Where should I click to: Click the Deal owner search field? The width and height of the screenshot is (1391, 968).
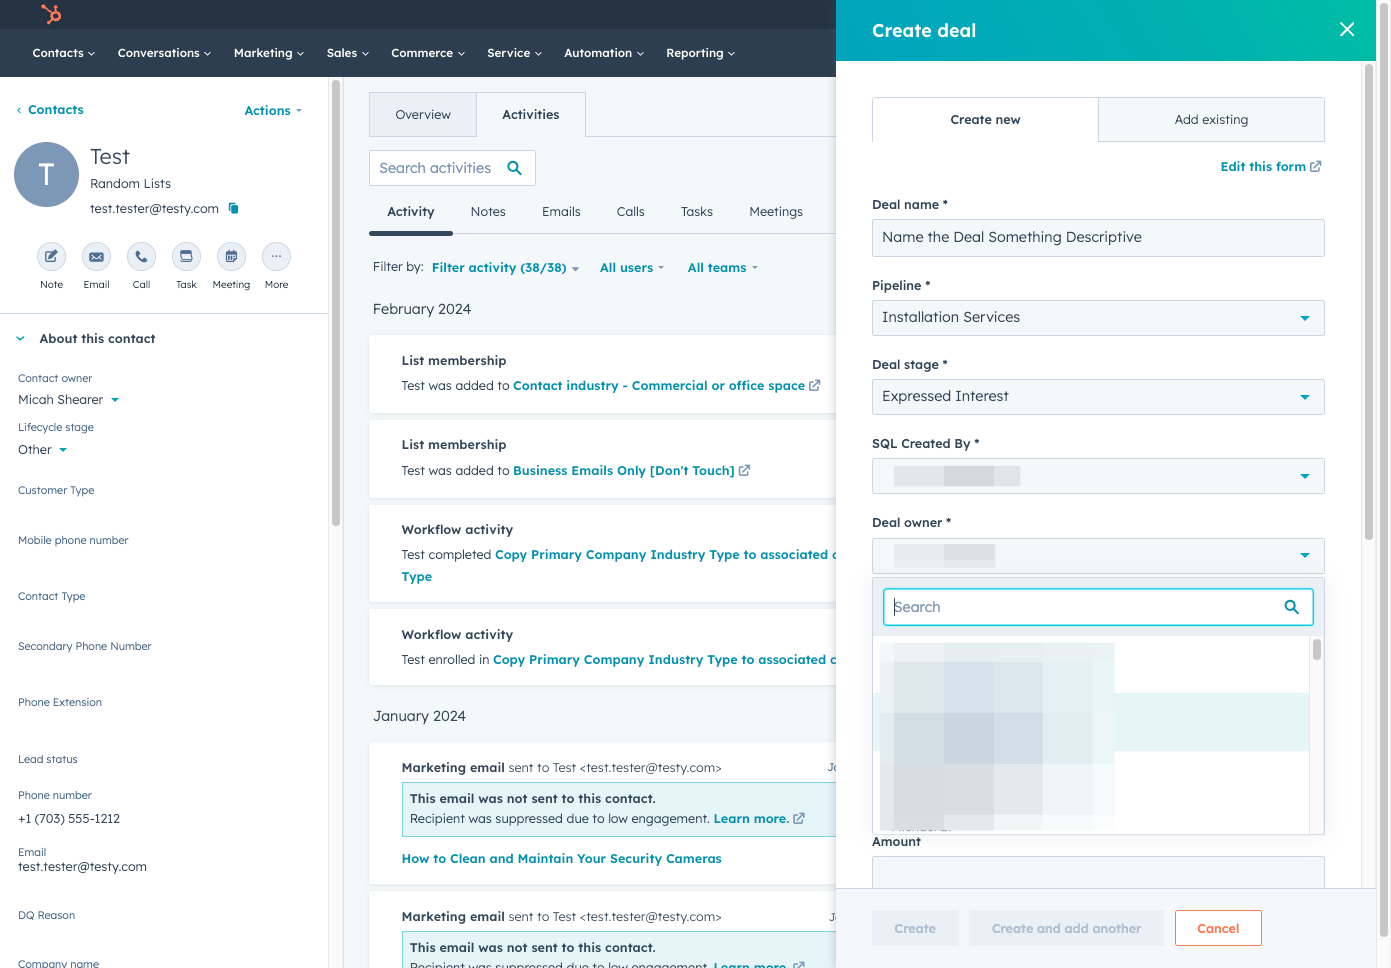[1098, 607]
